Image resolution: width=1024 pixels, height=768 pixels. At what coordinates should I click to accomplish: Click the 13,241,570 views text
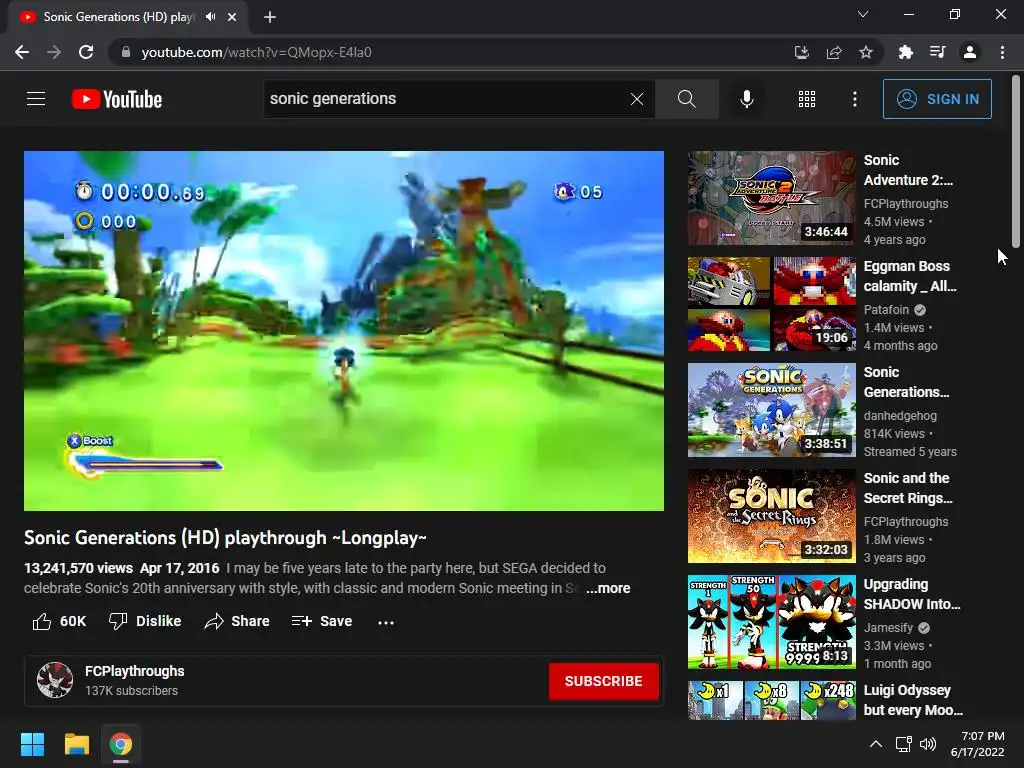coord(78,568)
